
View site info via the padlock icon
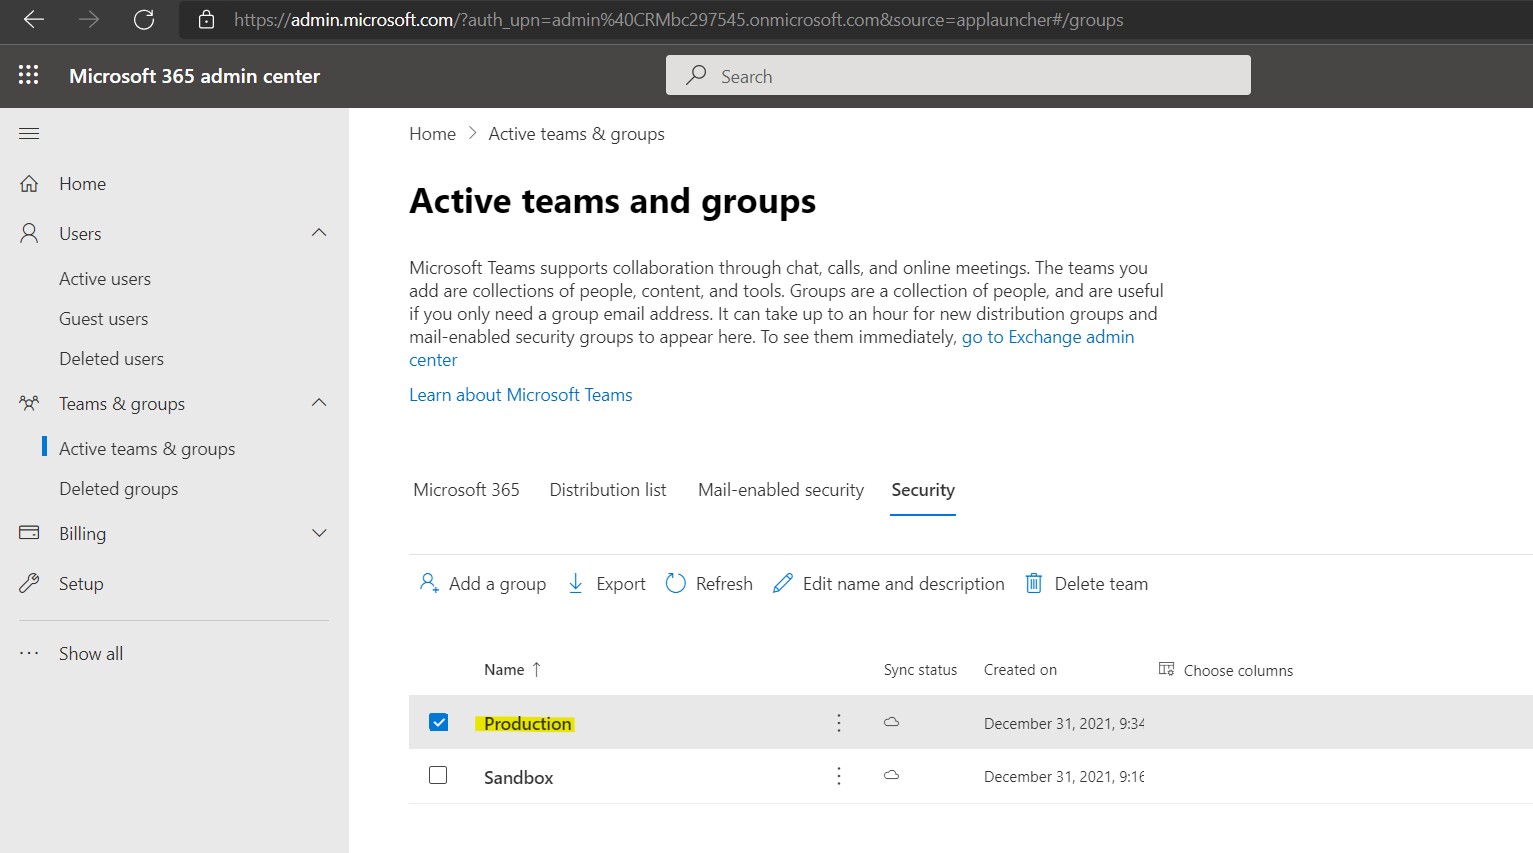pyautogui.click(x=206, y=20)
